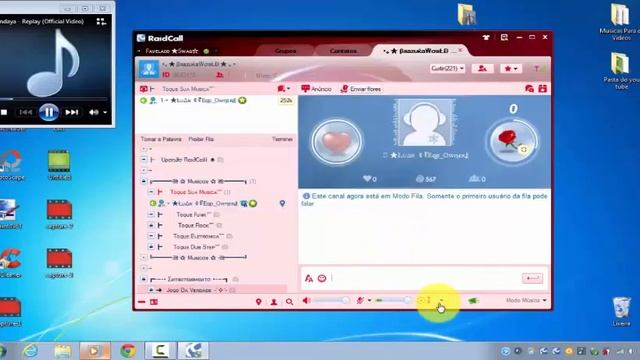Switch to the Grupos tab
The height and width of the screenshot is (360, 640).
pos(285,51)
